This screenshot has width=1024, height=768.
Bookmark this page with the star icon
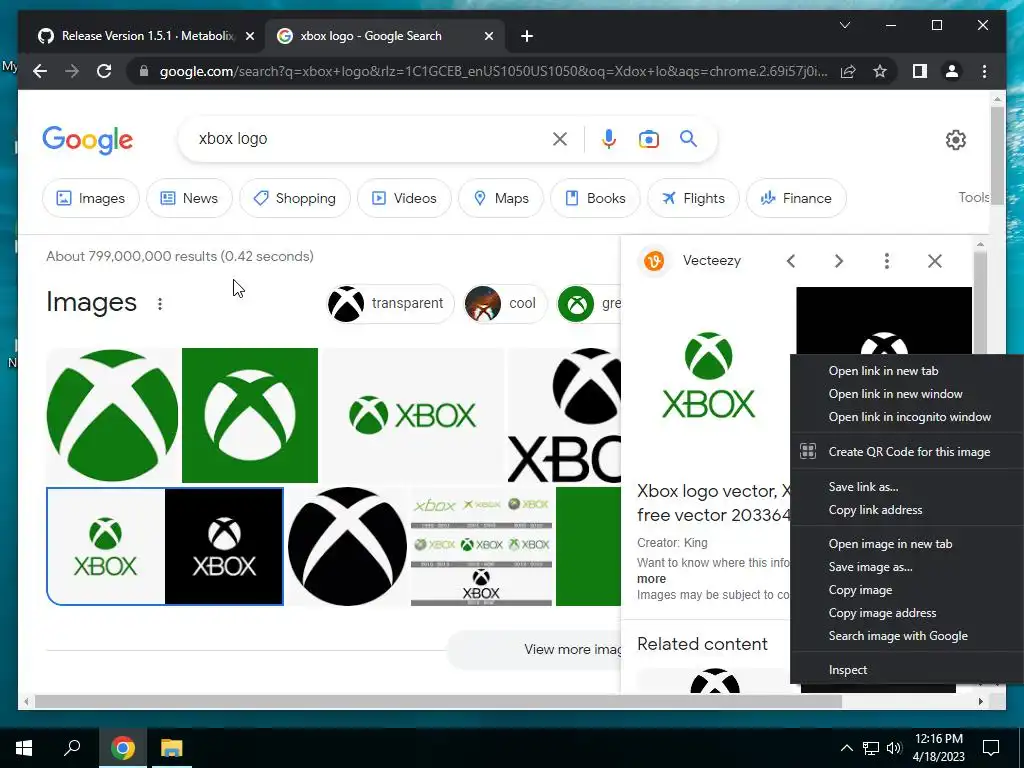click(x=880, y=71)
